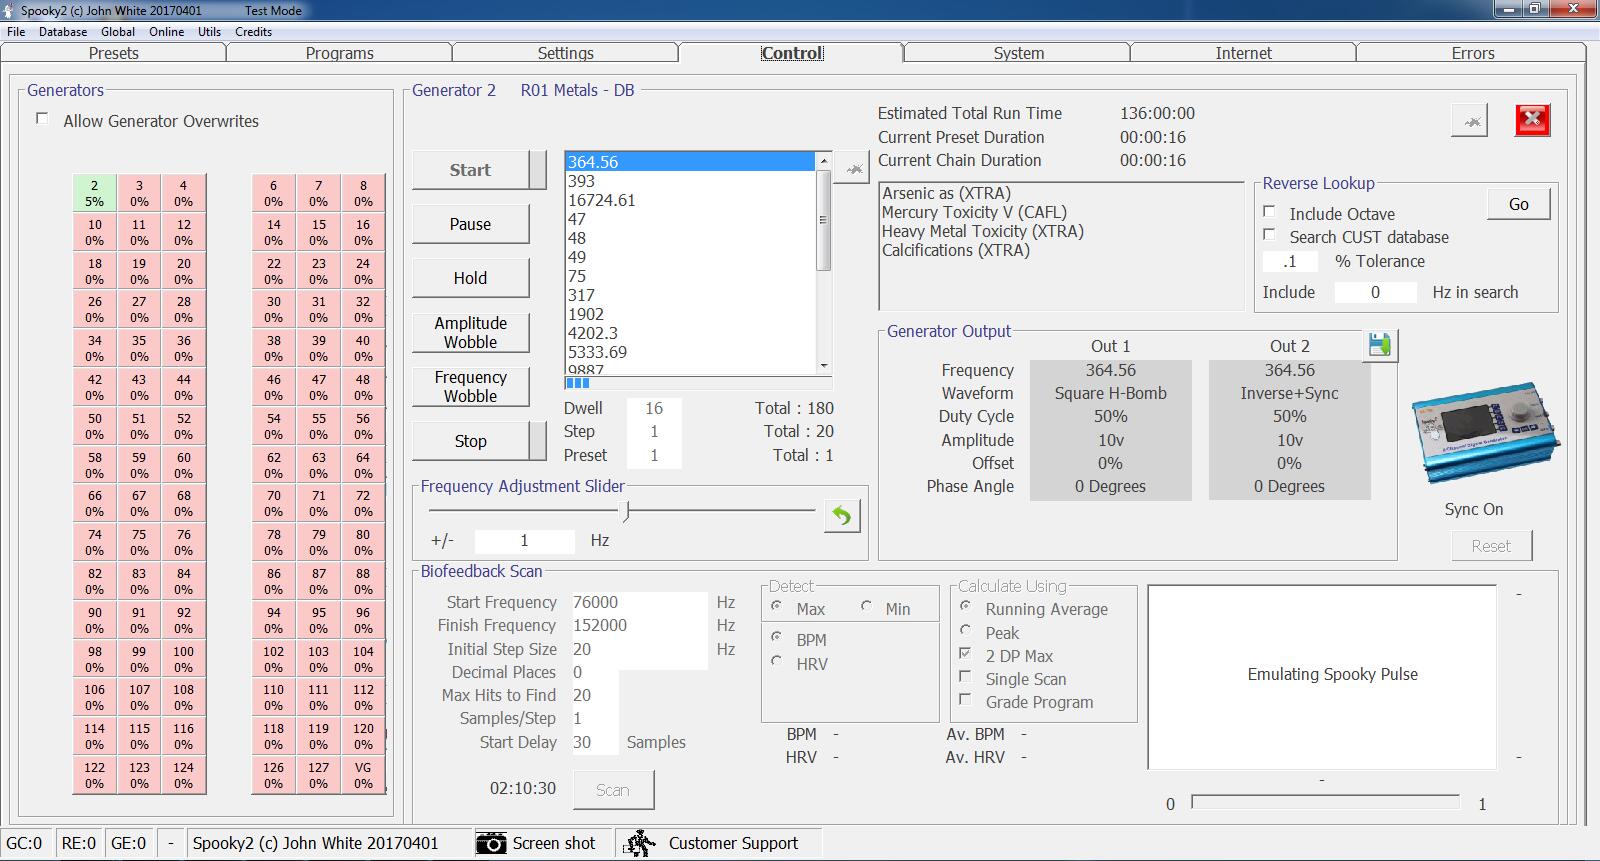Toggle the 2 DP Max checkbox
The image size is (1600, 861).
pos(965,654)
